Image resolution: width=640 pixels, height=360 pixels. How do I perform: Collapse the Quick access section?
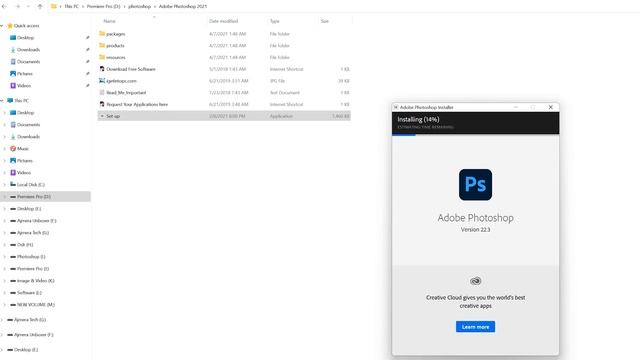(2, 26)
